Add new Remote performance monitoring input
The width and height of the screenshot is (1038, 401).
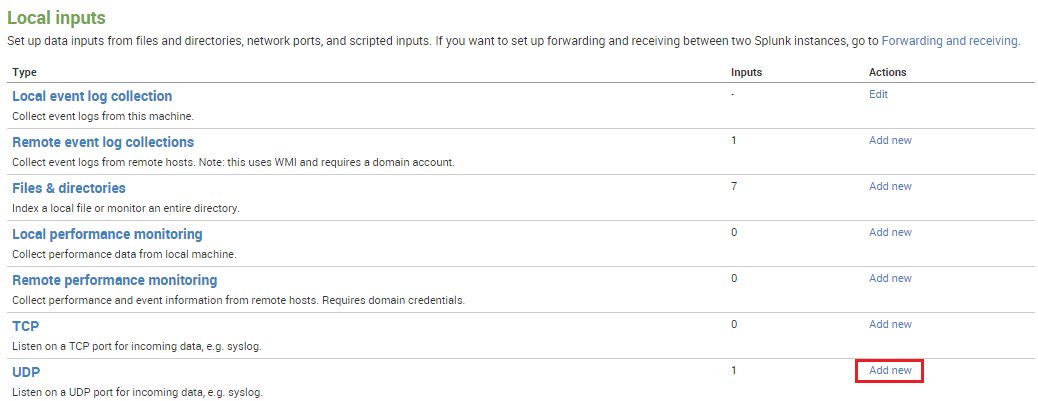[890, 278]
